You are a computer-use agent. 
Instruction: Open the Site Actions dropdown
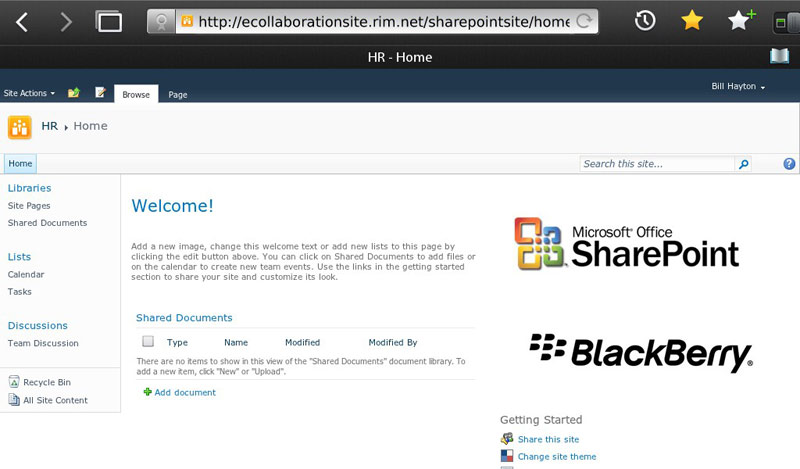(29, 93)
